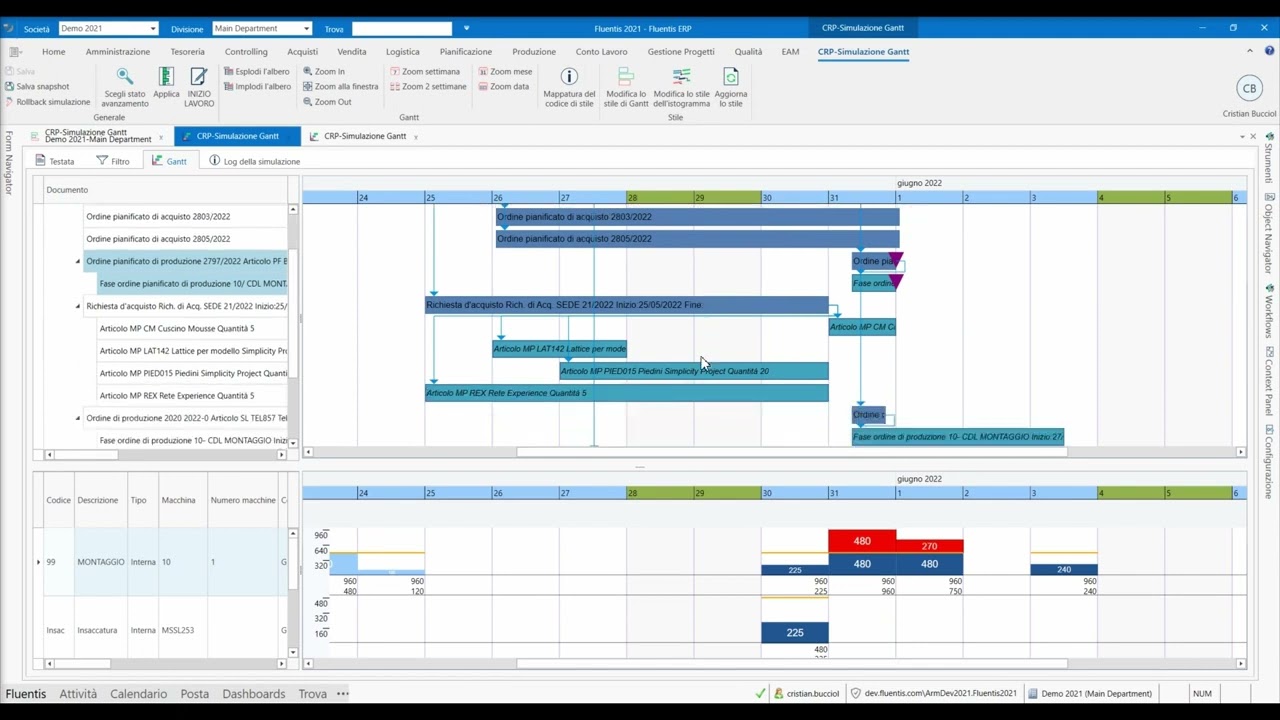
Task: Collapse the Richiesta d'acquisto SEDE 21/2022 node
Action: (78, 307)
